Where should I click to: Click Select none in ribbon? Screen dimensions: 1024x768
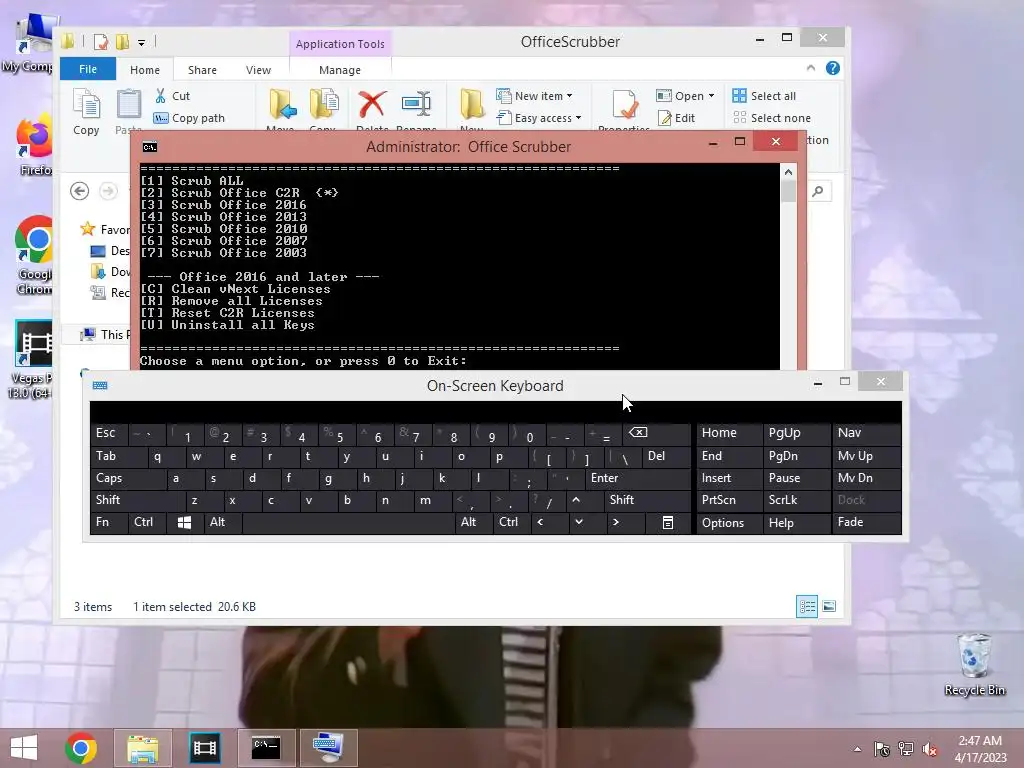point(772,118)
